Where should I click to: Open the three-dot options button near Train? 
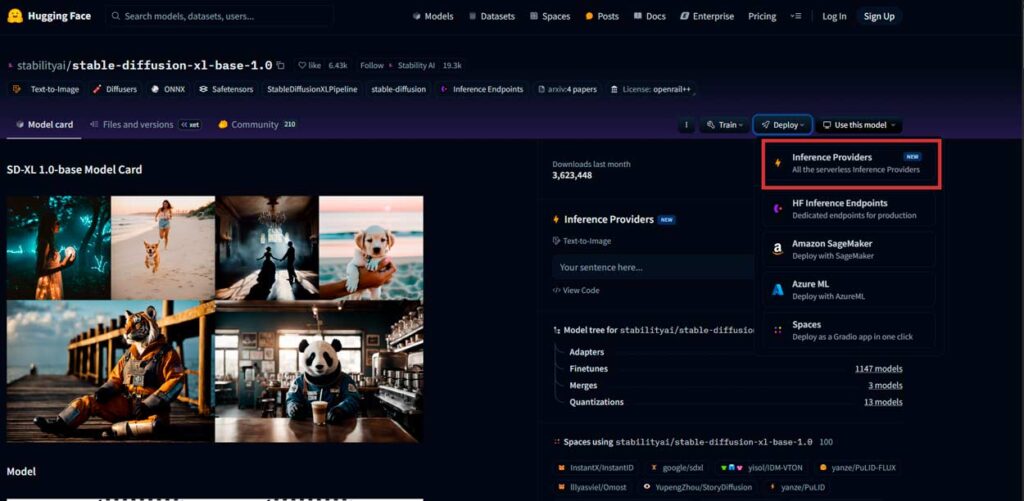click(x=686, y=125)
